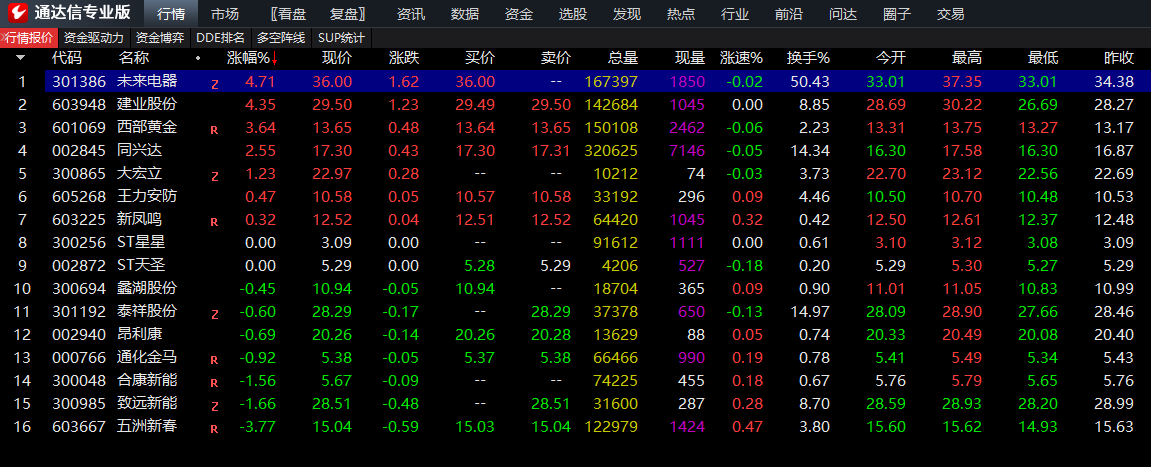Select the 行情报价 sub-tab
Image resolution: width=1151 pixels, height=467 pixels.
click(29, 38)
